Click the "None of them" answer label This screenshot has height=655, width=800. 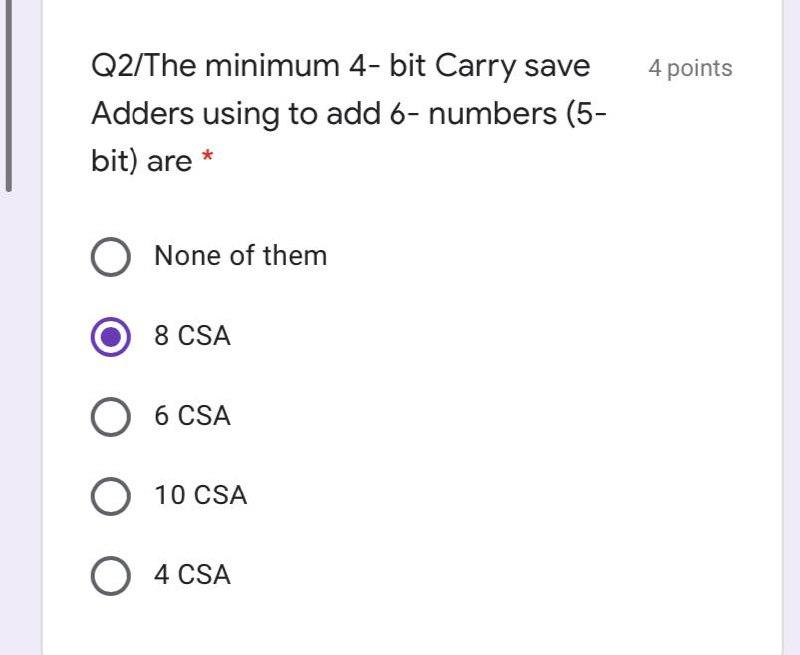click(x=240, y=255)
